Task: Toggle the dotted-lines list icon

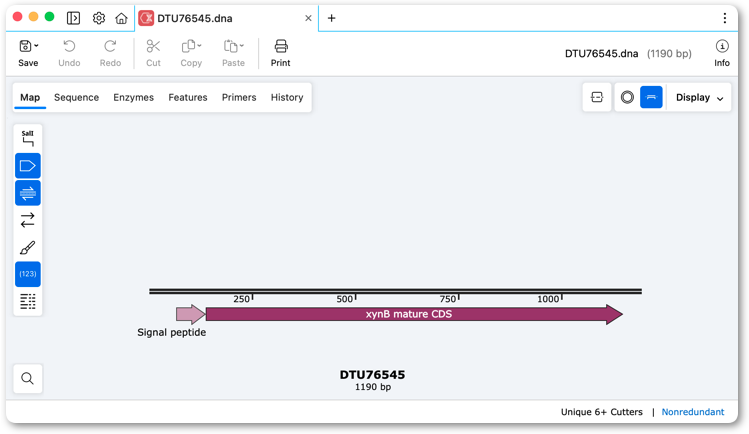Action: [28, 301]
